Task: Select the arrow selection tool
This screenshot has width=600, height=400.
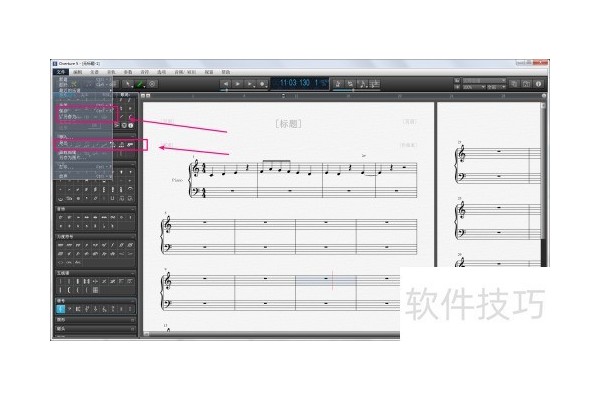Action: tap(128, 83)
